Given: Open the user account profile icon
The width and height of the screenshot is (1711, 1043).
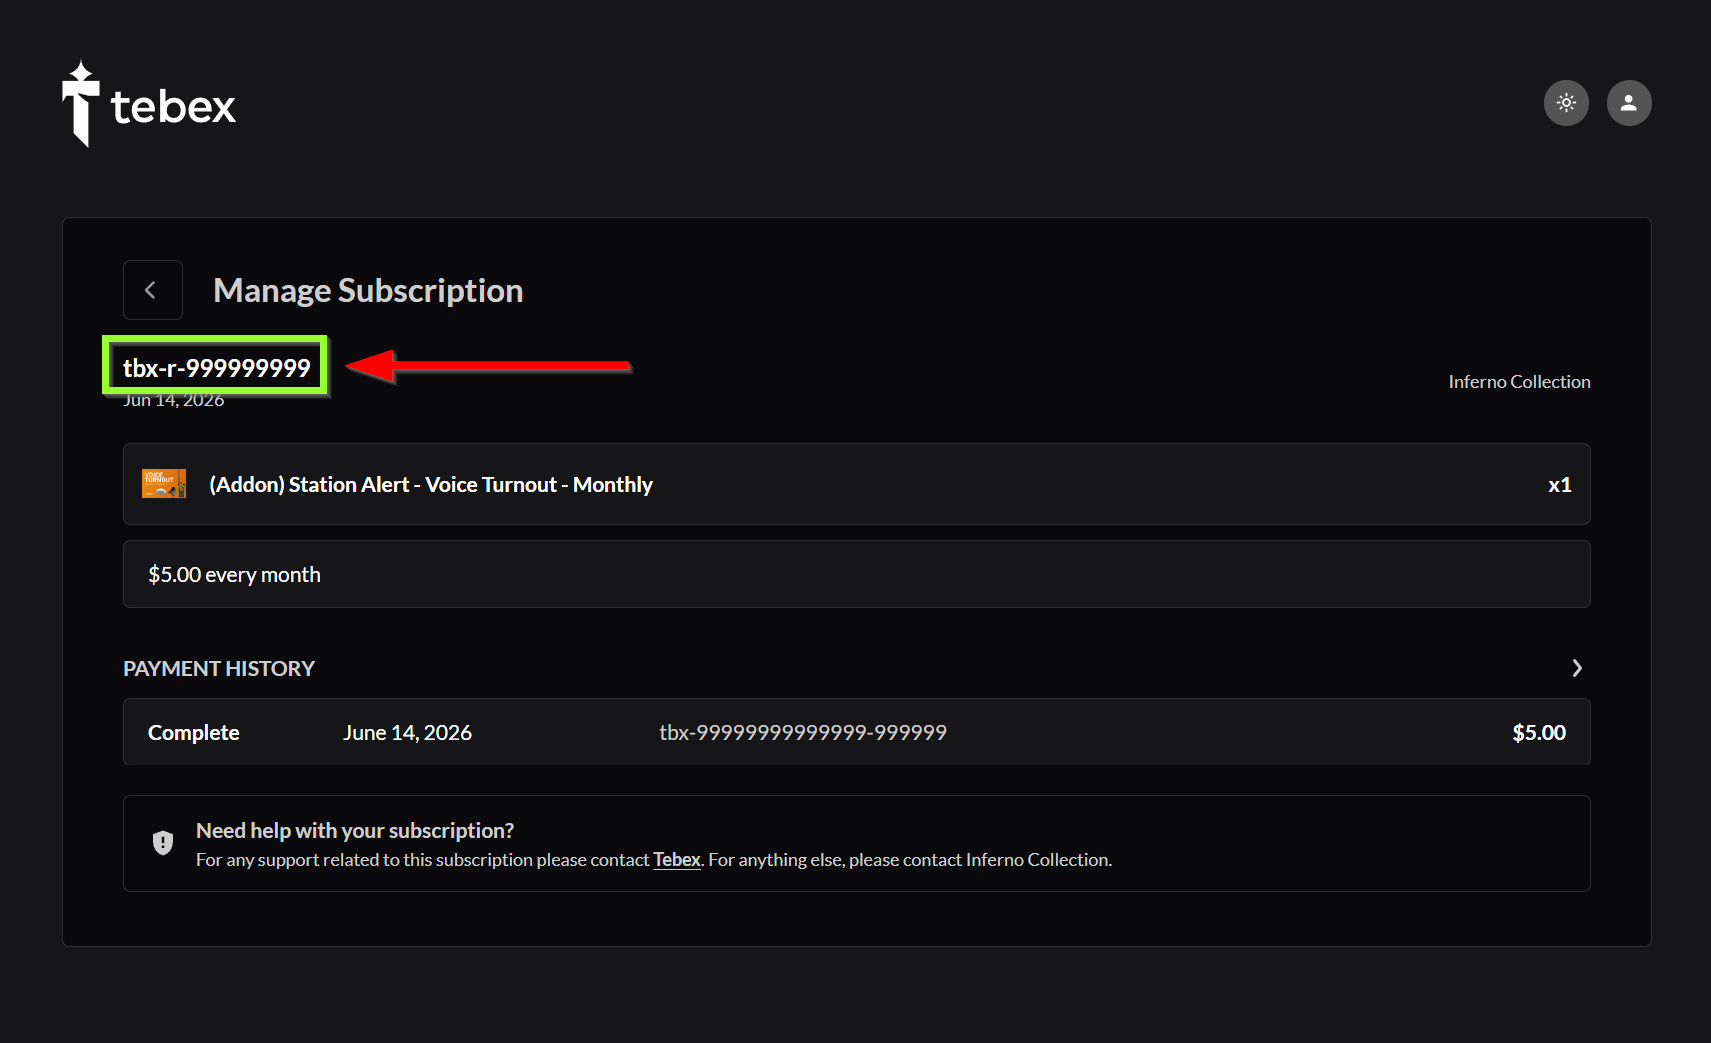Looking at the screenshot, I should [x=1629, y=103].
